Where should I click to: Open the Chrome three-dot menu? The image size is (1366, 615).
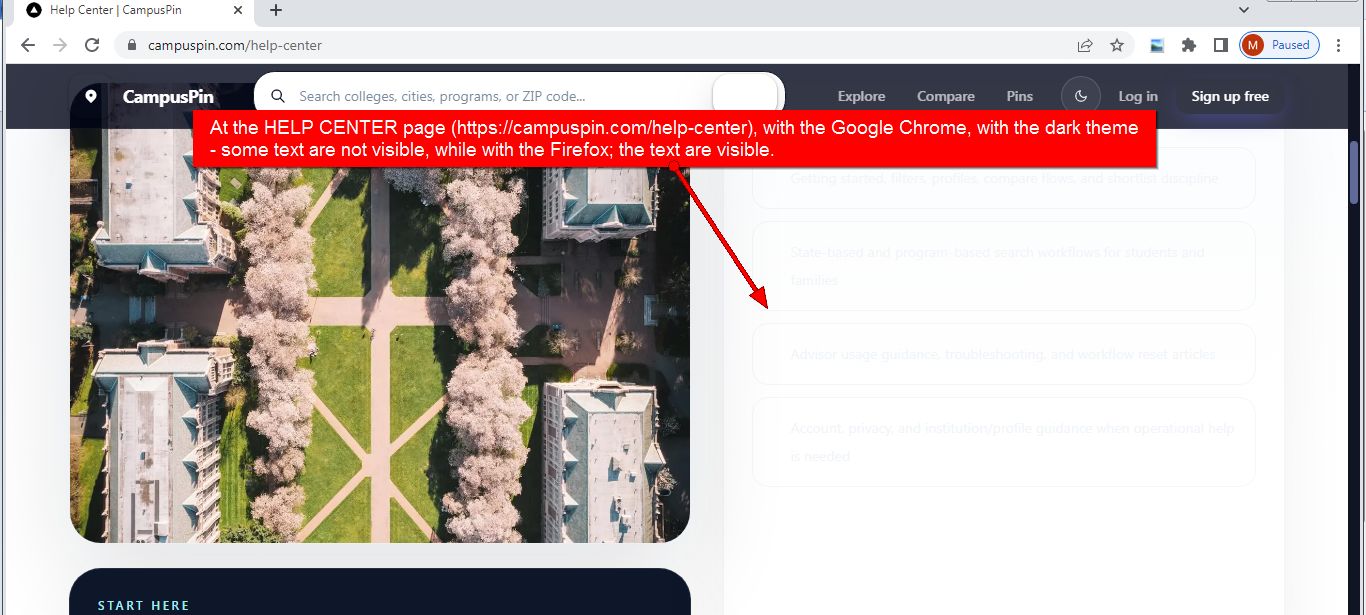[1339, 45]
